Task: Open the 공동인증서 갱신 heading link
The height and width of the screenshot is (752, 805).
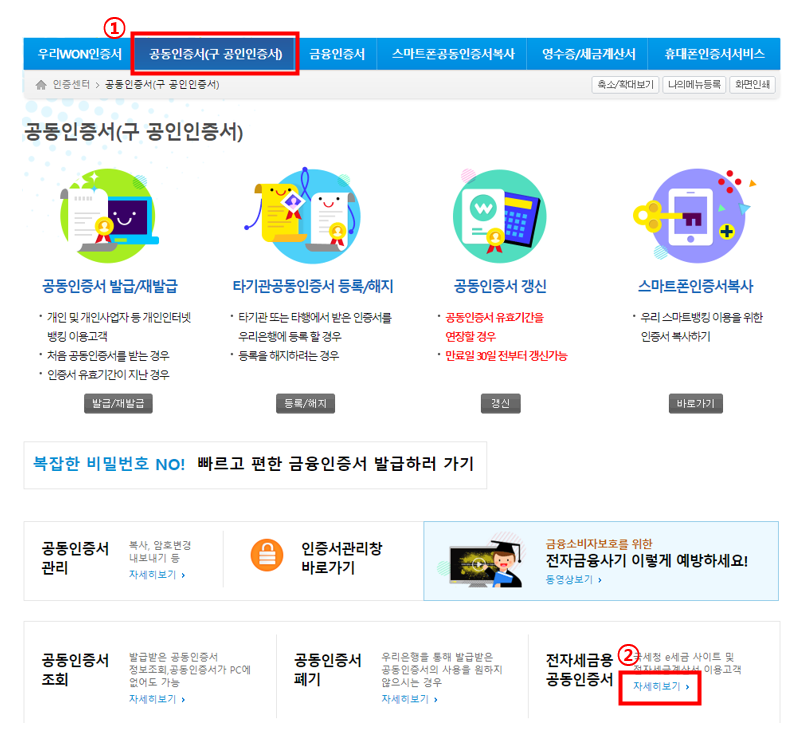Action: tap(500, 286)
